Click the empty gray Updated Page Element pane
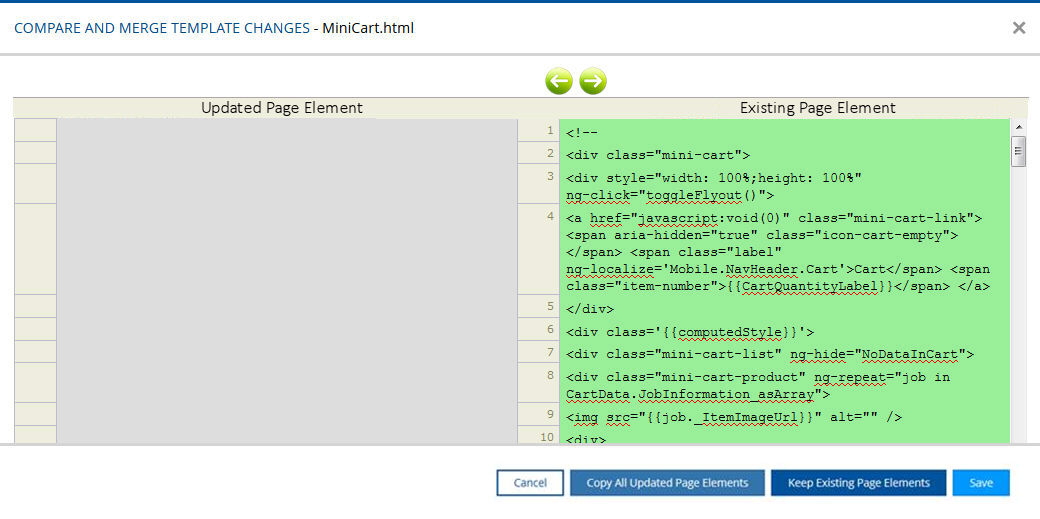Image resolution: width=1040 pixels, height=519 pixels. pyautogui.click(x=286, y=280)
